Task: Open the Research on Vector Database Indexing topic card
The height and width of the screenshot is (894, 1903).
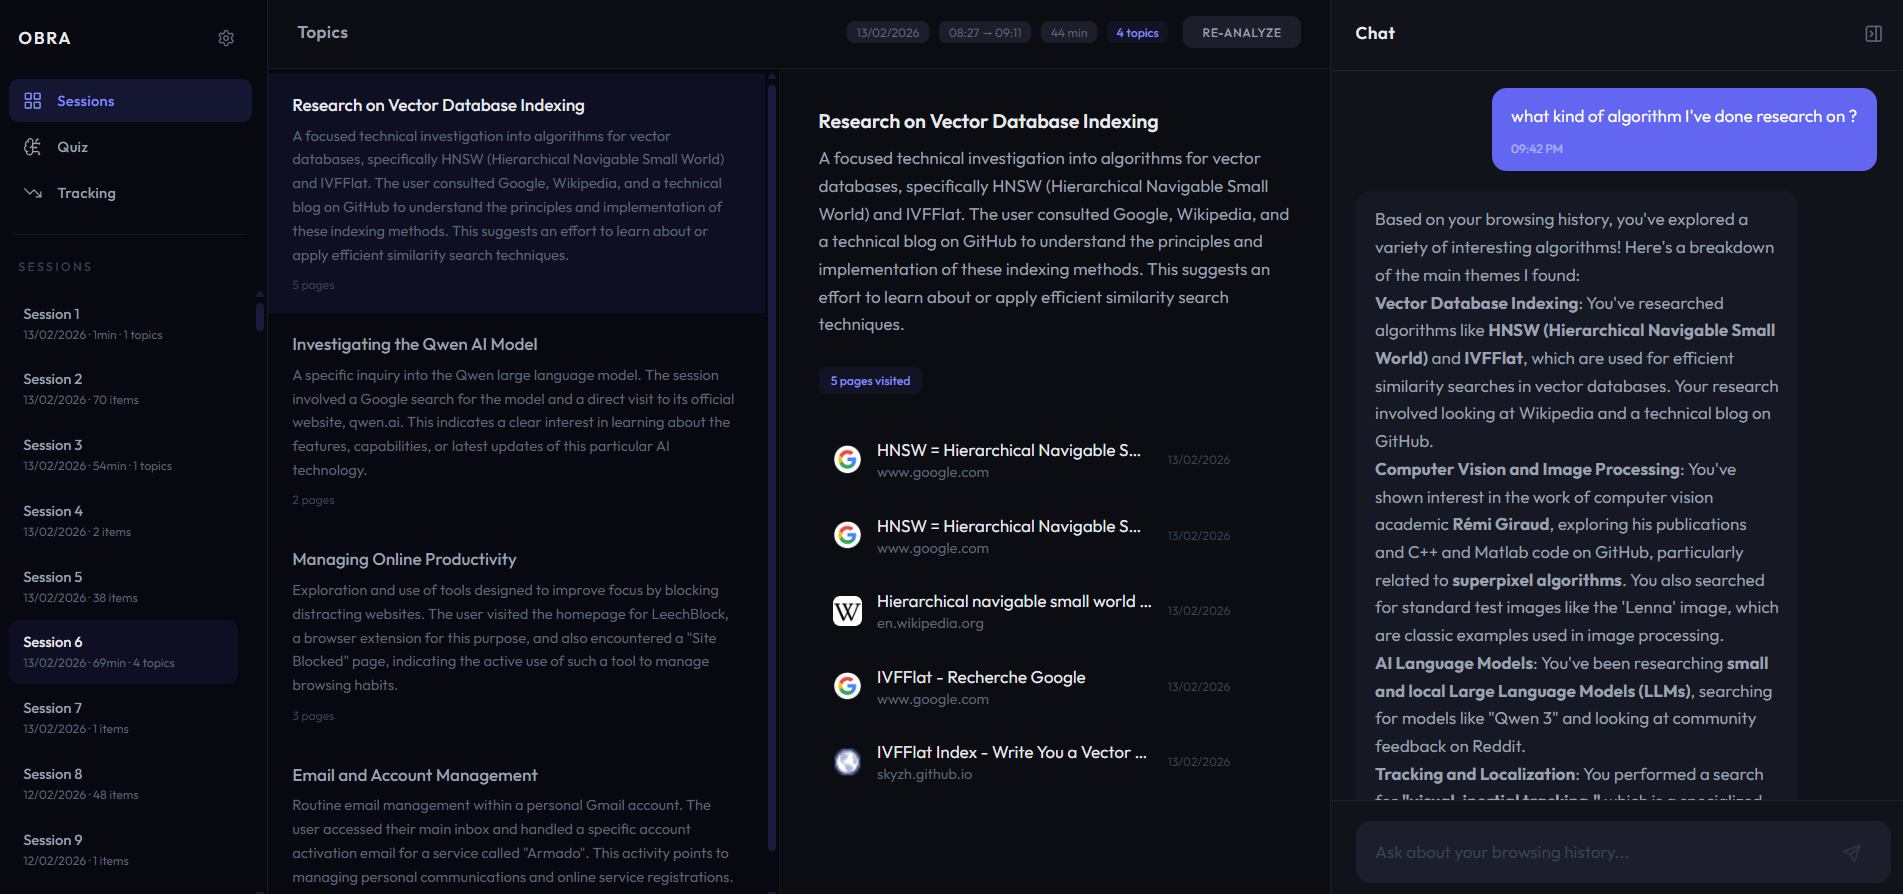Action: pyautogui.click(x=516, y=193)
